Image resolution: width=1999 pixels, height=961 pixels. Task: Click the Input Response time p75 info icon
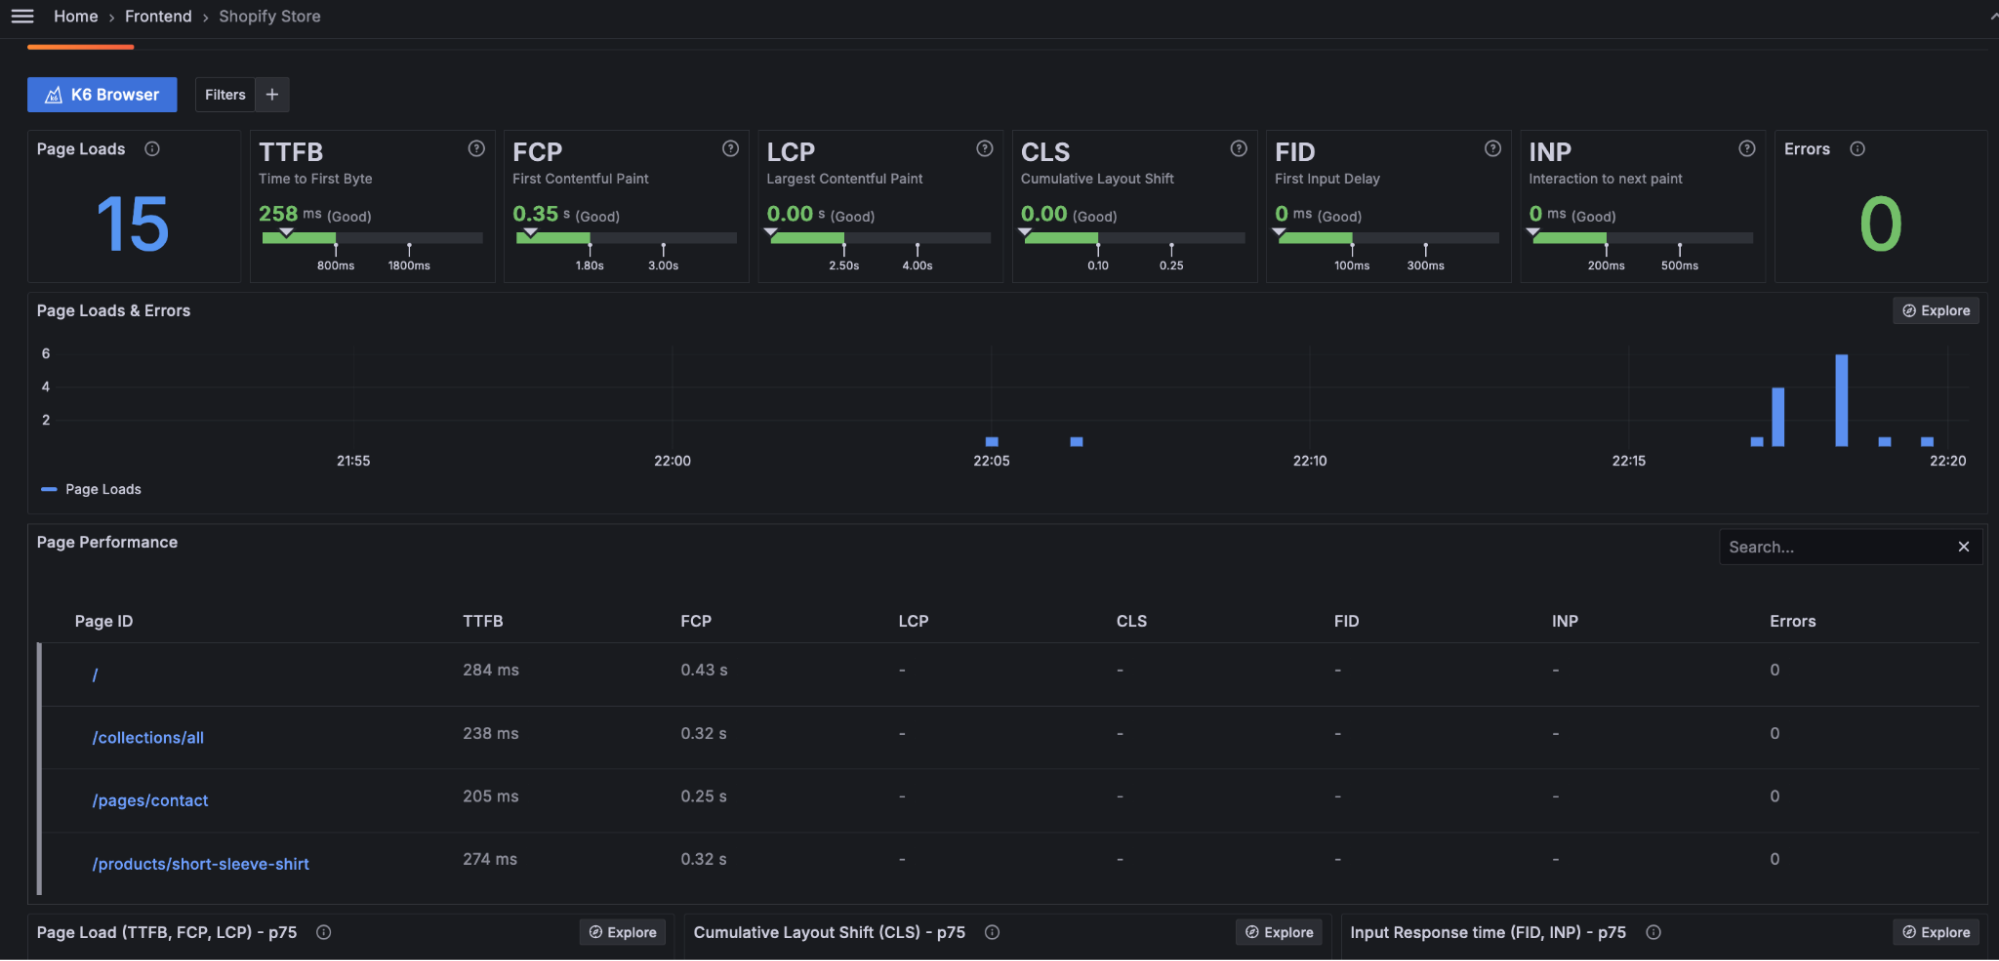1653,932
